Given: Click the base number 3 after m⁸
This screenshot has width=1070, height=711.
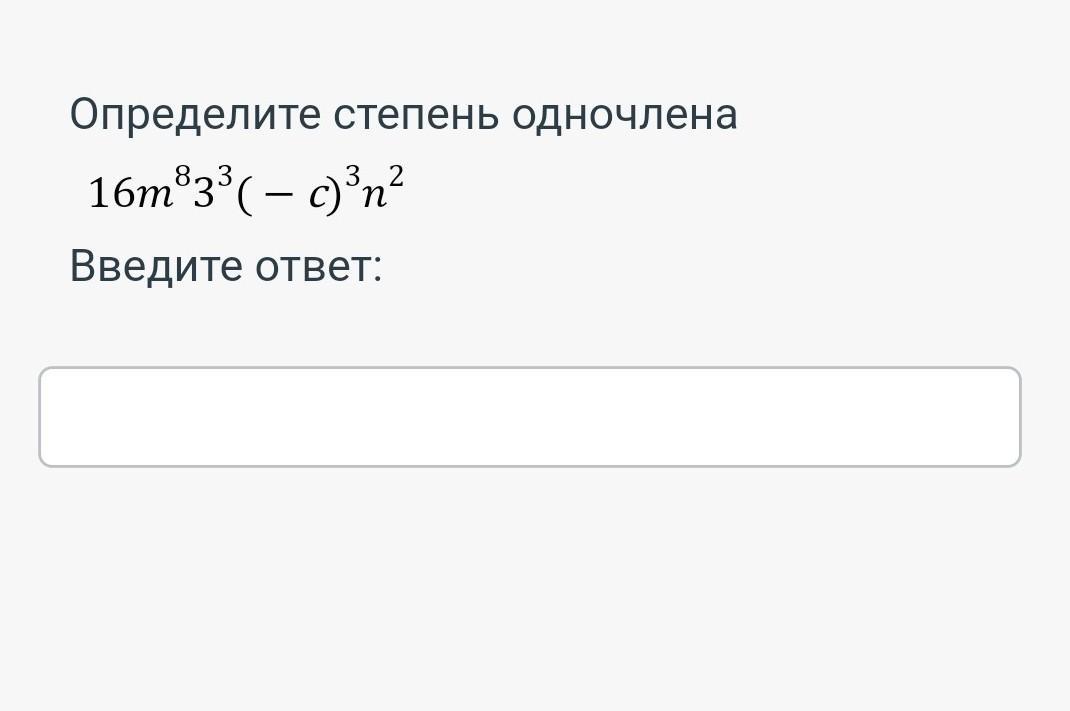Looking at the screenshot, I should (x=203, y=193).
